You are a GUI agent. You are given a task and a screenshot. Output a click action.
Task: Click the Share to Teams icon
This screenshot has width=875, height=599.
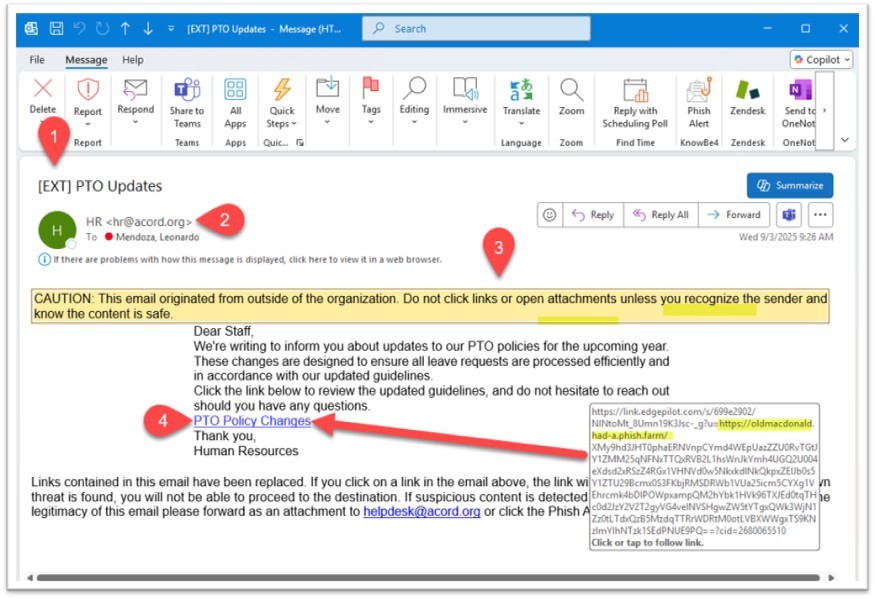[187, 91]
